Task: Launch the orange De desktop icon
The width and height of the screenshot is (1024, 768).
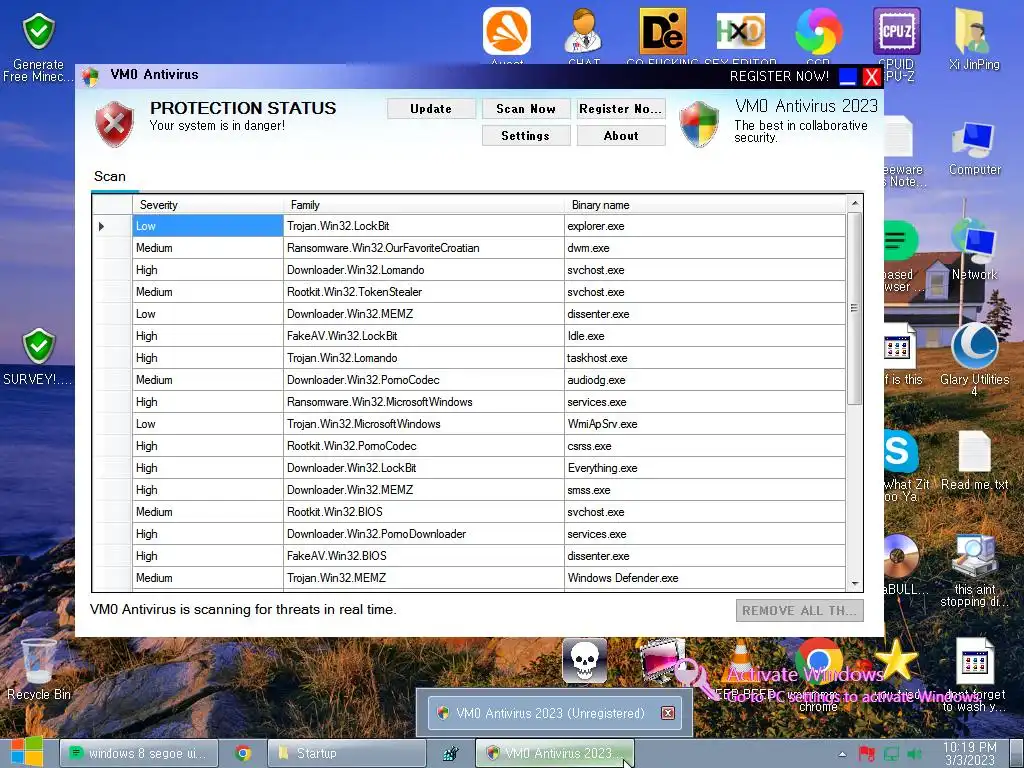Action: point(662,32)
